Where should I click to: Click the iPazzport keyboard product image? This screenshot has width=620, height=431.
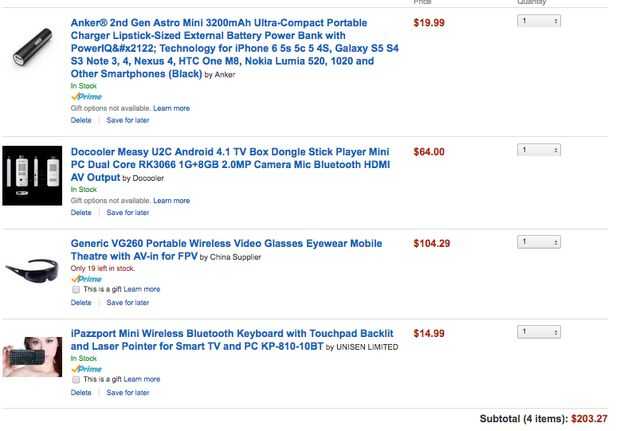[x=32, y=357]
